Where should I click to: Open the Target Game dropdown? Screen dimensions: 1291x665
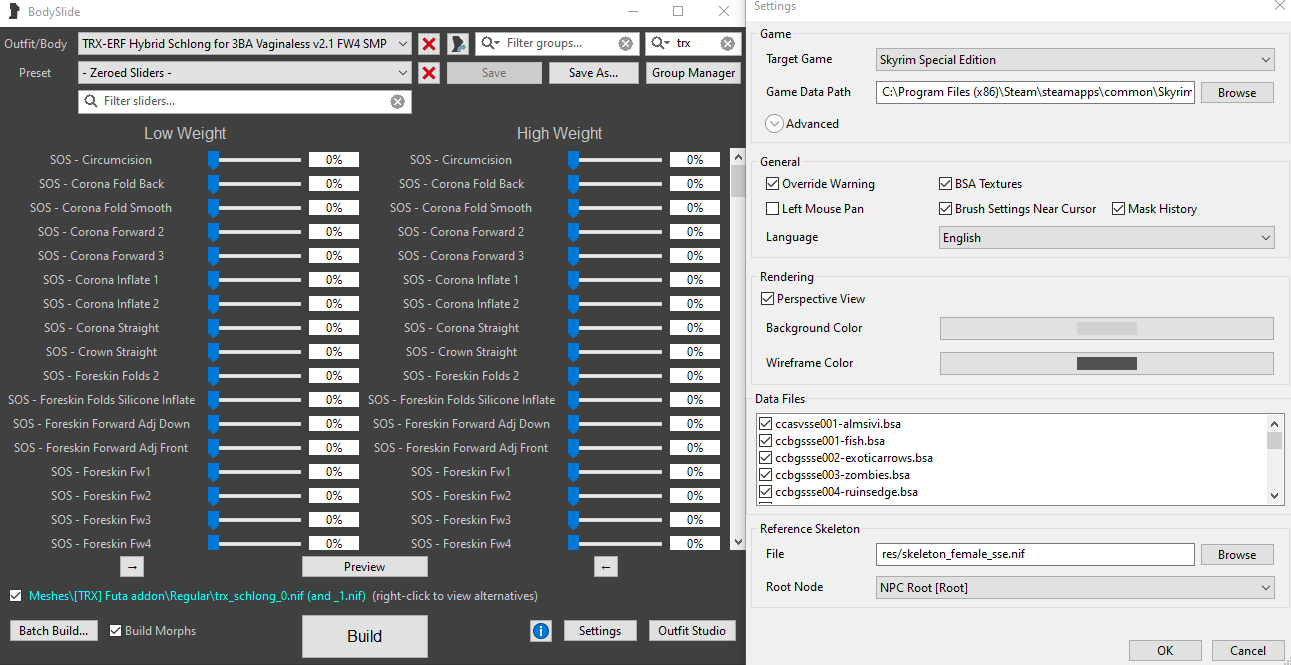(1075, 60)
